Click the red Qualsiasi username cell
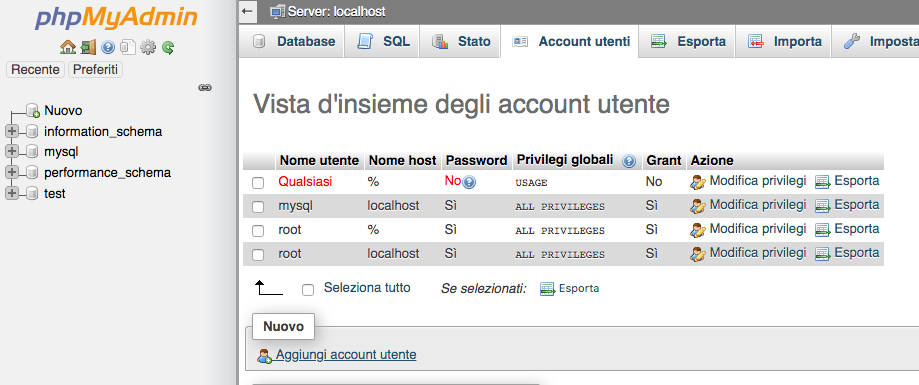Image resolution: width=919 pixels, height=385 pixels. click(x=305, y=182)
